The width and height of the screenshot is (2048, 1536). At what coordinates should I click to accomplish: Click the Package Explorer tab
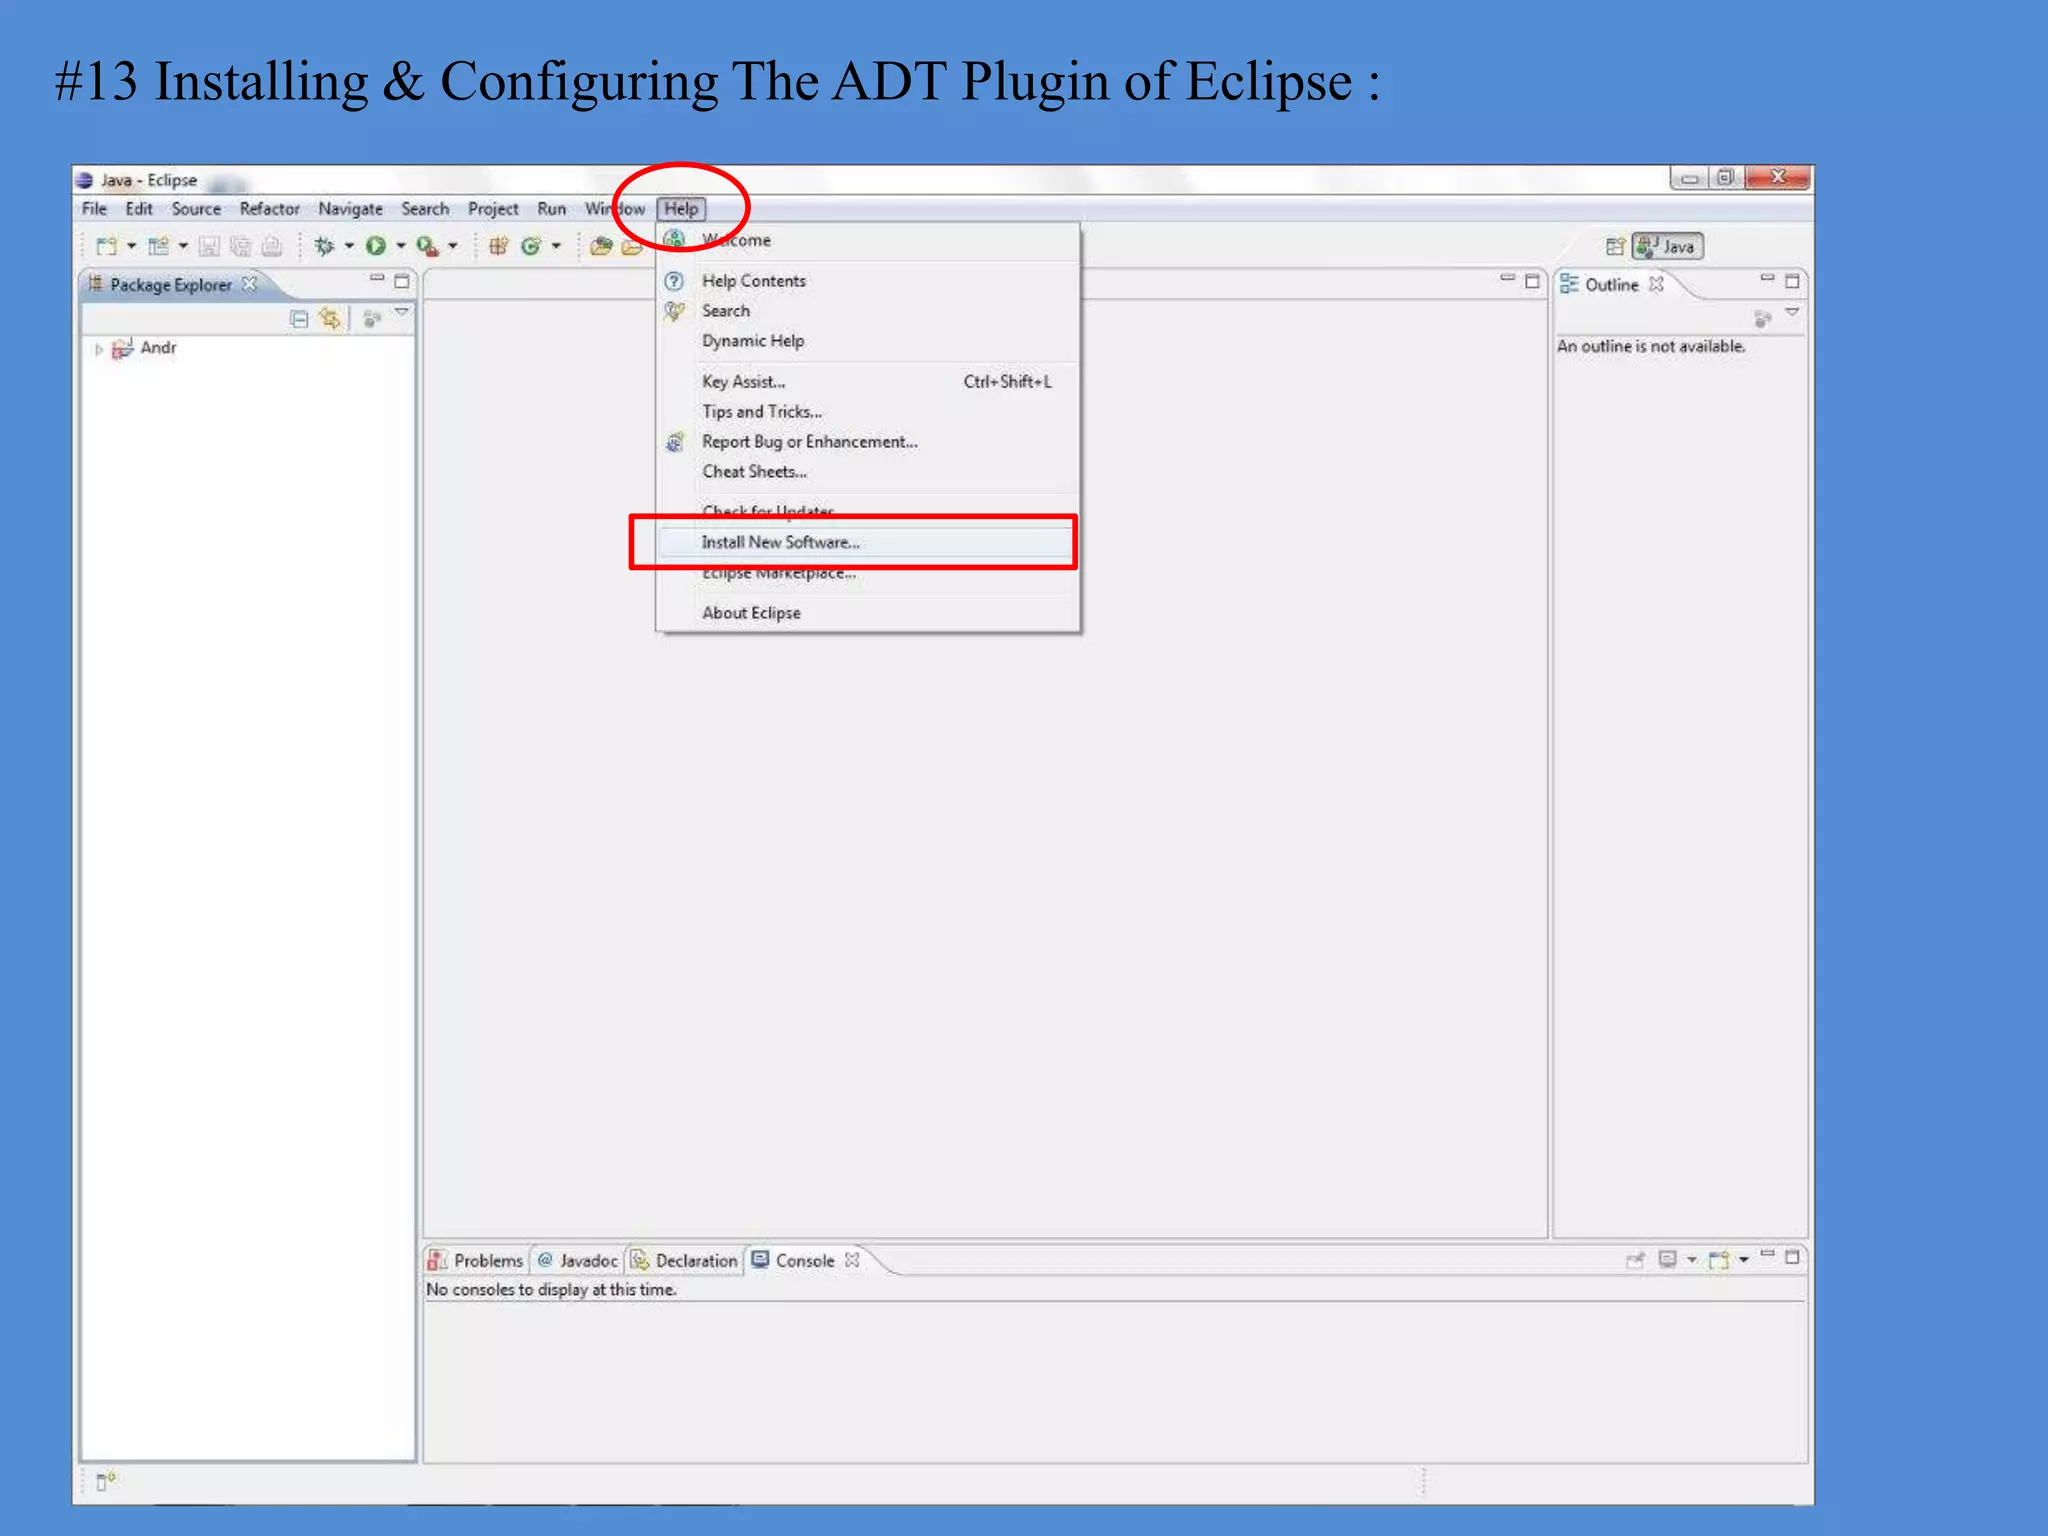(x=171, y=285)
